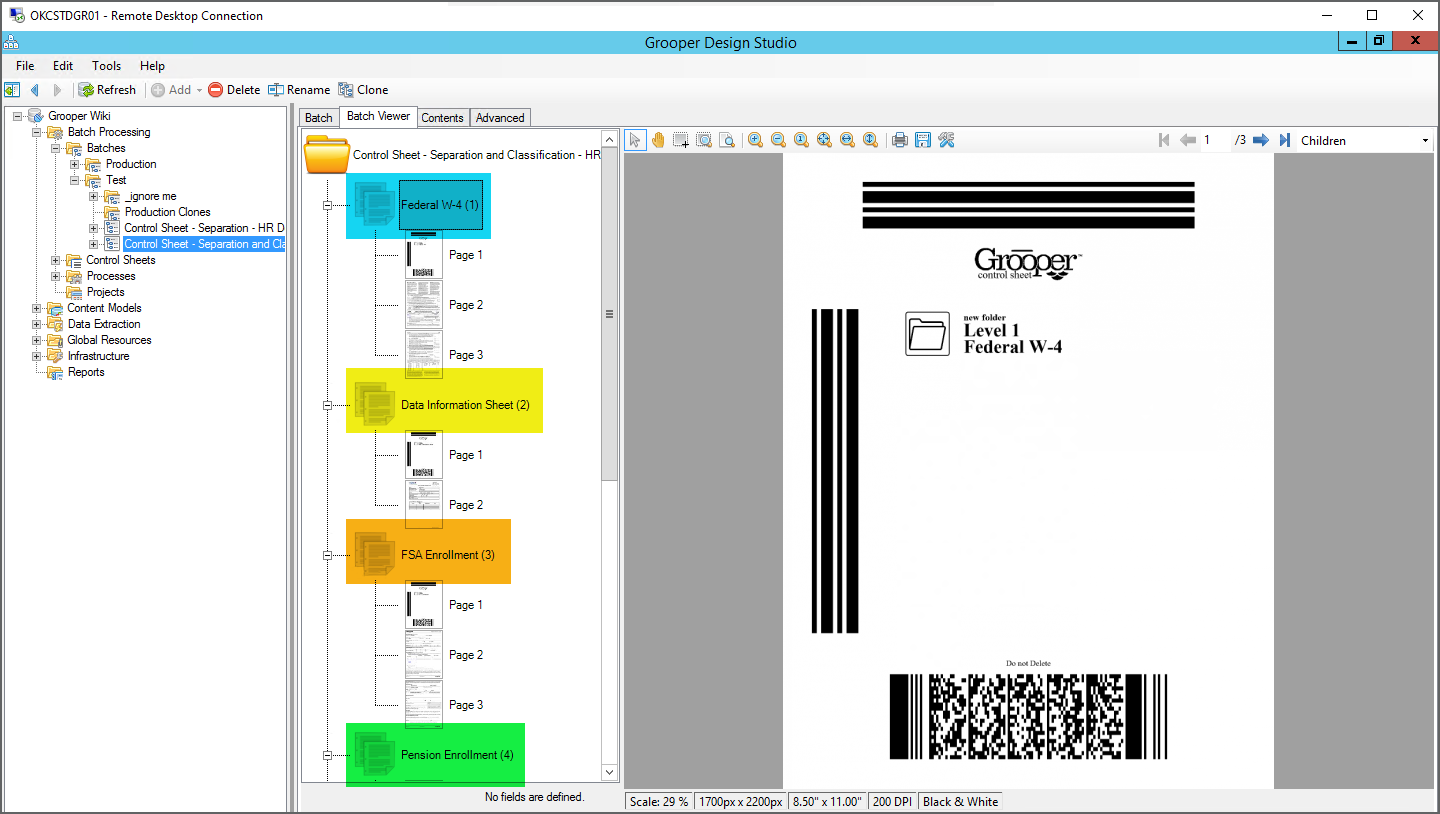The width and height of the screenshot is (1440, 814).
Task: Switch to the Batch tab
Action: tap(319, 118)
